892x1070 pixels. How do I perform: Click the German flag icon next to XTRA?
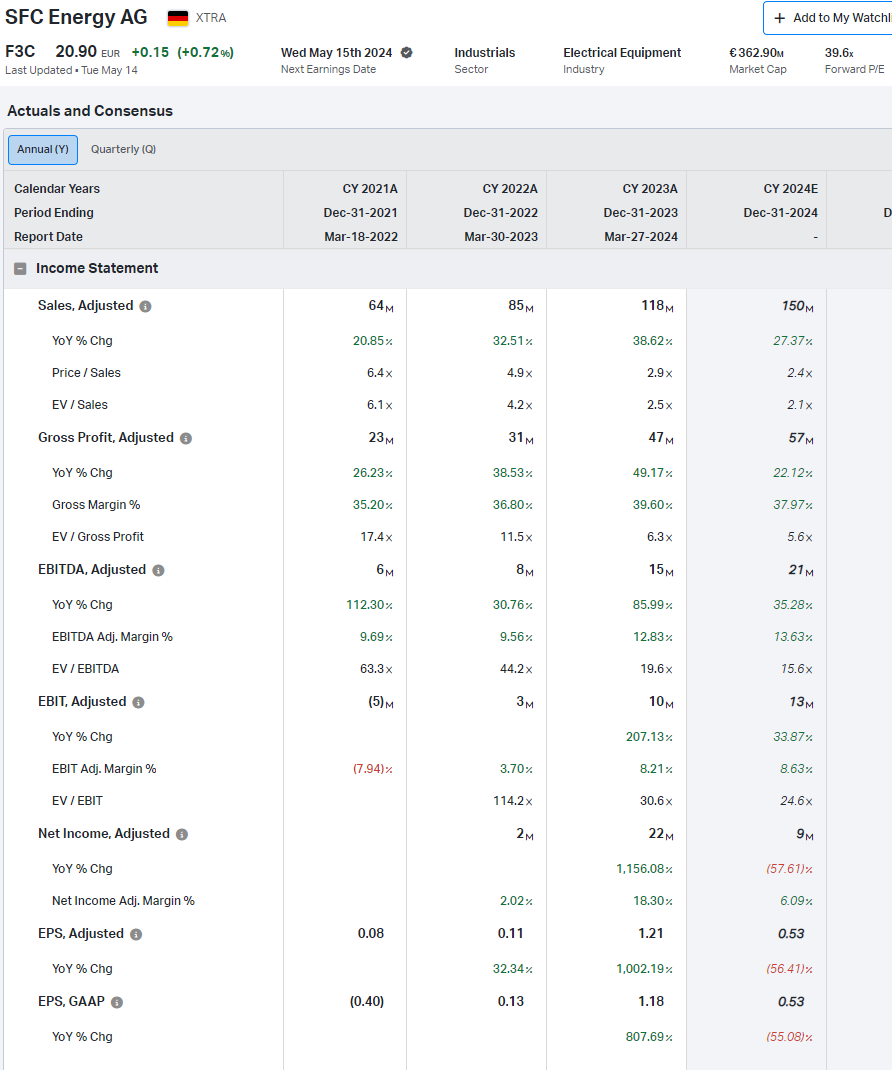178,18
